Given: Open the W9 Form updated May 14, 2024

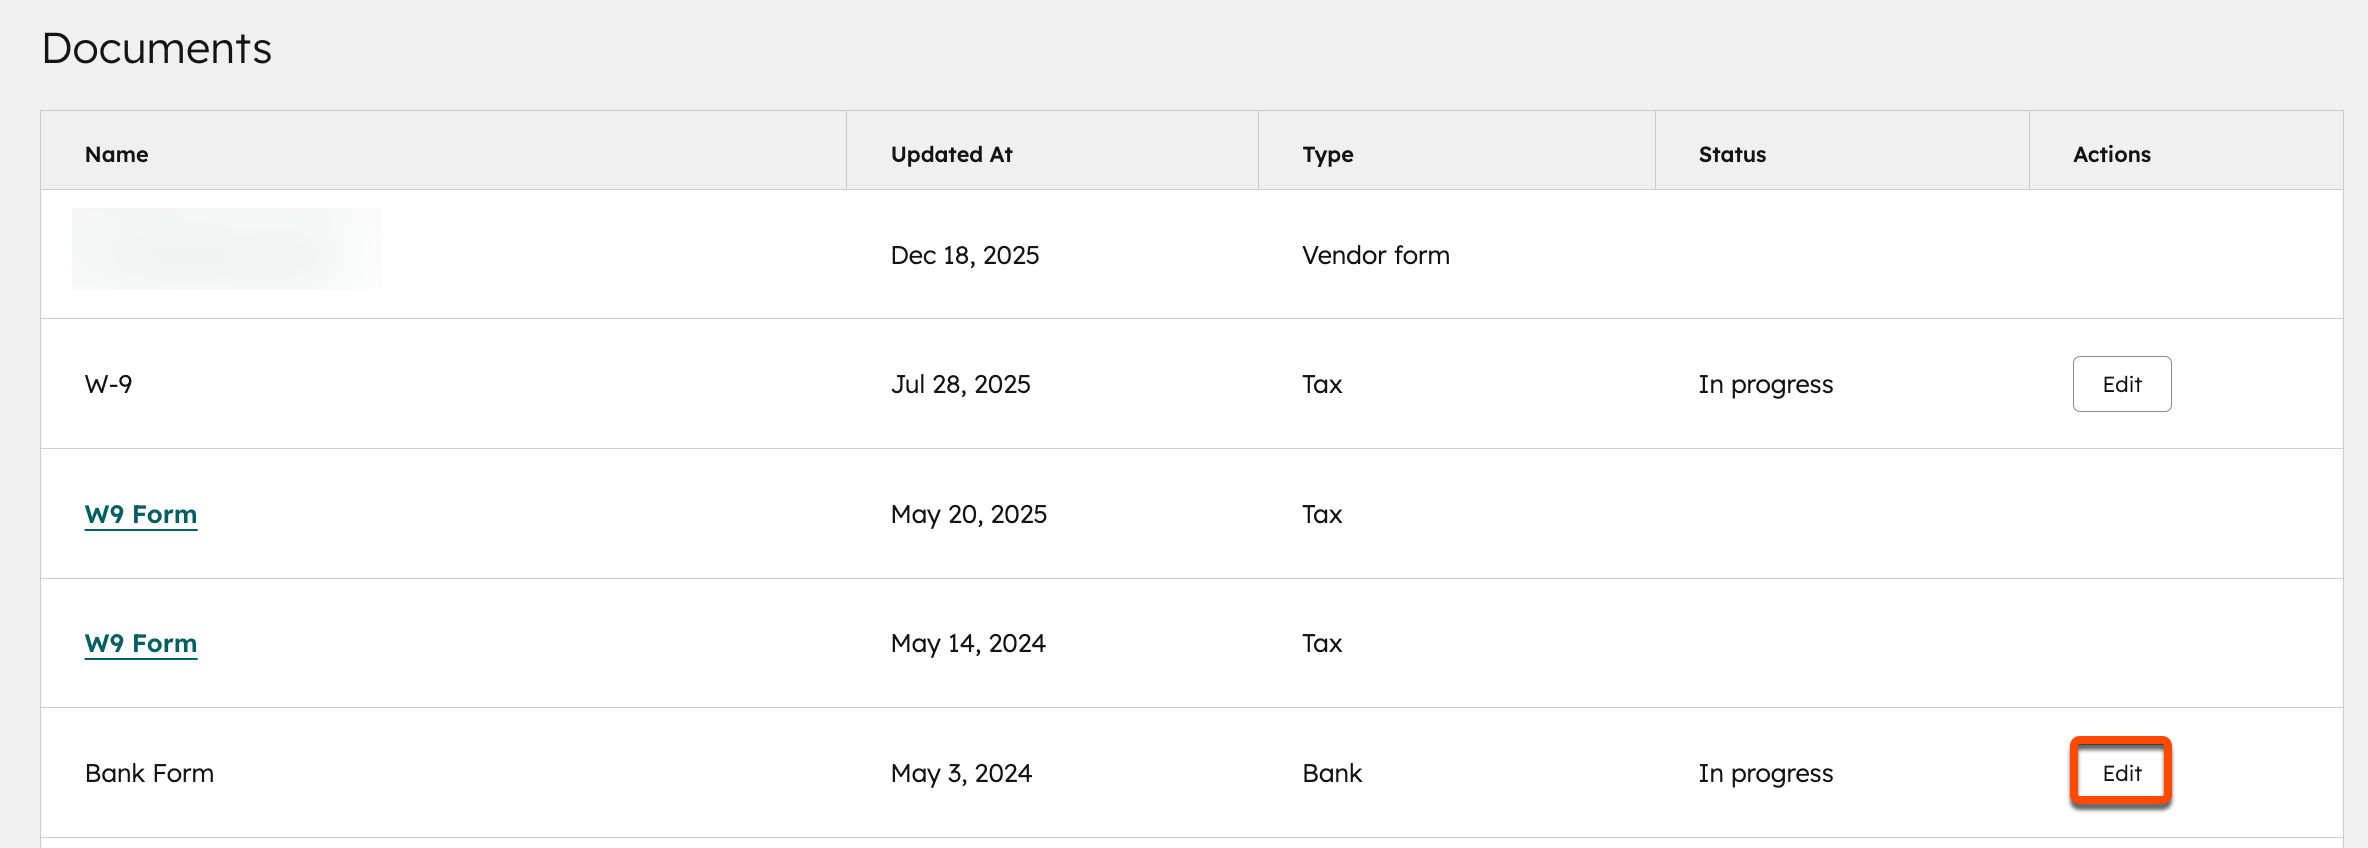Looking at the screenshot, I should coord(141,643).
